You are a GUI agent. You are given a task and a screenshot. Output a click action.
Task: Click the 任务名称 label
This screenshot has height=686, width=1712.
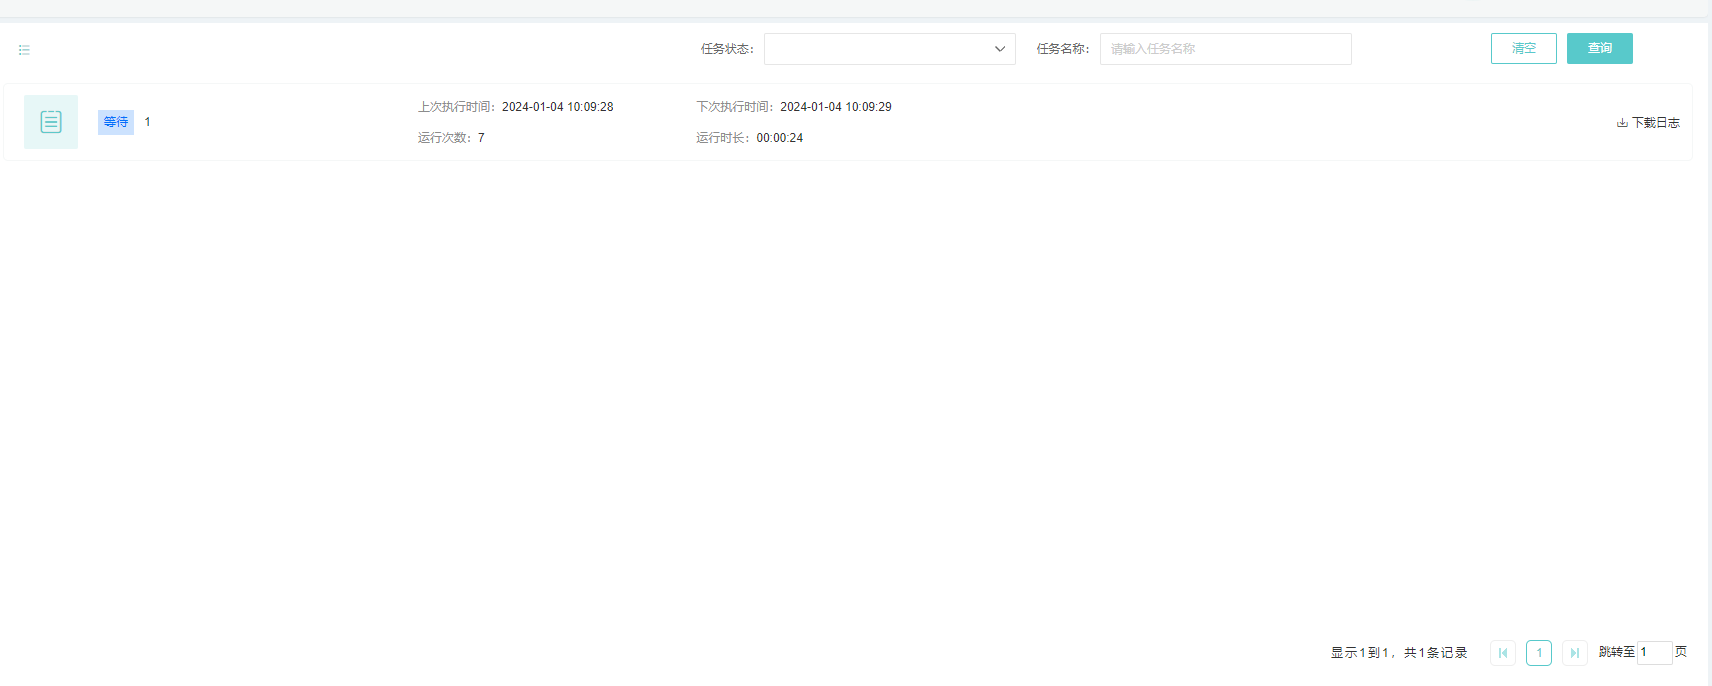tap(1063, 49)
